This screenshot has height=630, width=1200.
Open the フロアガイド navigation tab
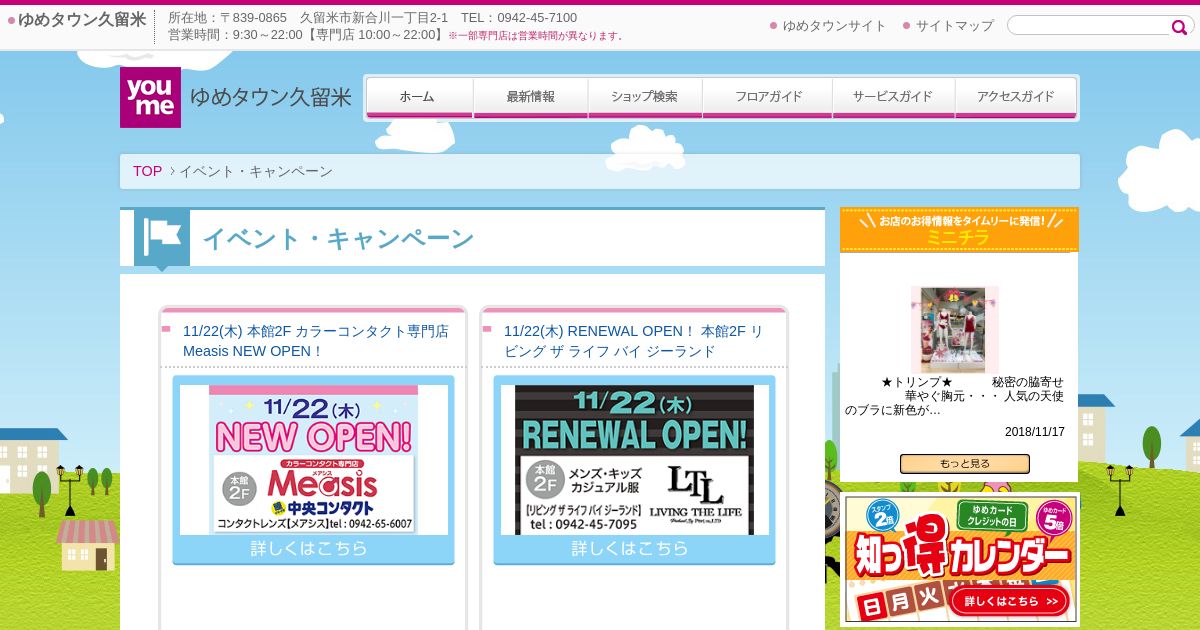pyautogui.click(x=768, y=98)
